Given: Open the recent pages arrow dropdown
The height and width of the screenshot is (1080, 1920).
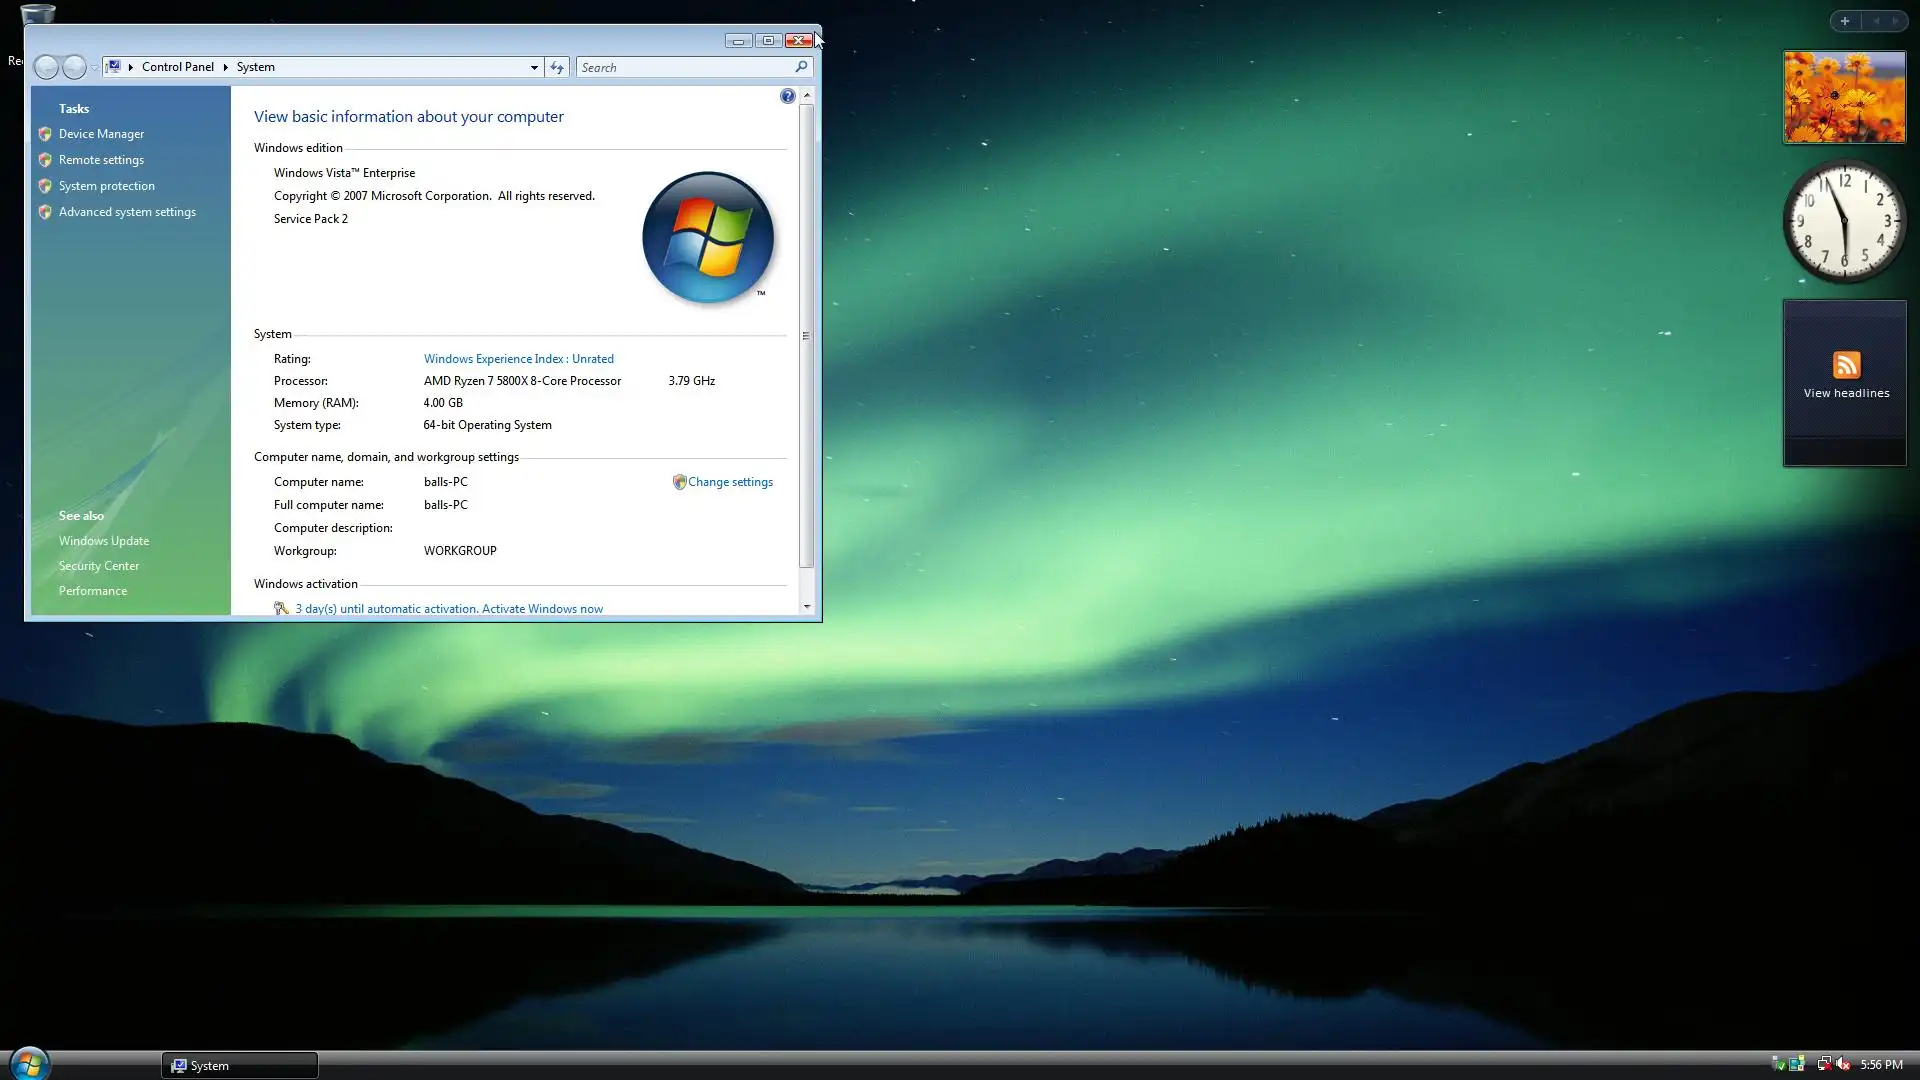Looking at the screenshot, I should 94,67.
